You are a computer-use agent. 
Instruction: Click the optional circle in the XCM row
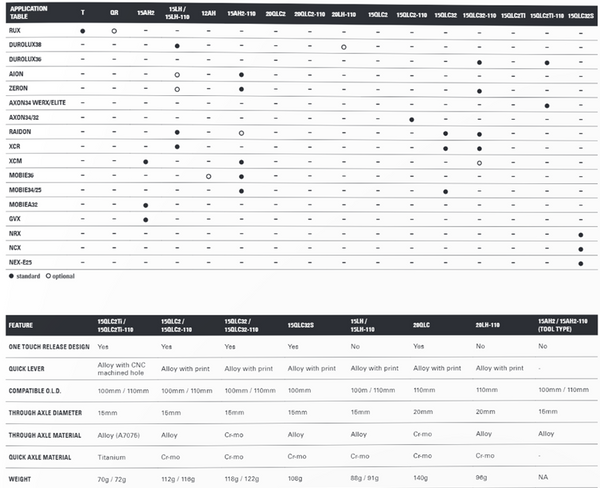[x=480, y=162]
